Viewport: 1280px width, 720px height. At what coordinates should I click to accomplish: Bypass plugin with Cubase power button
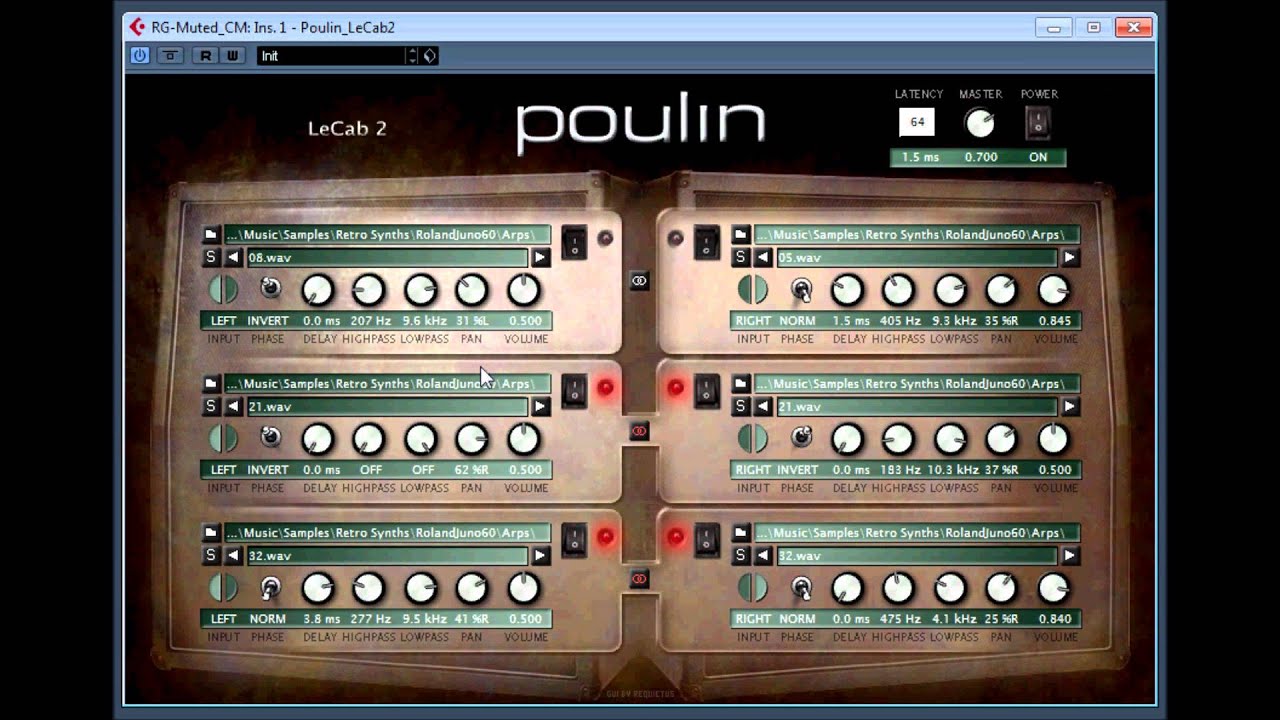(140, 56)
